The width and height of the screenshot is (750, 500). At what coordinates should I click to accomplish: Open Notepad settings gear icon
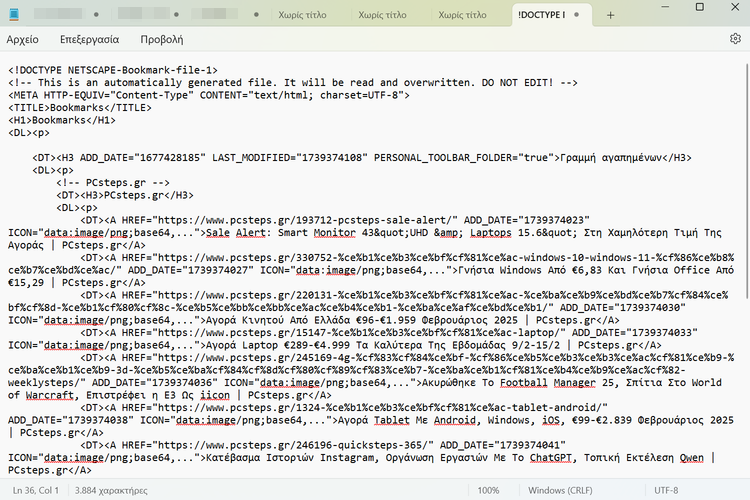735,39
